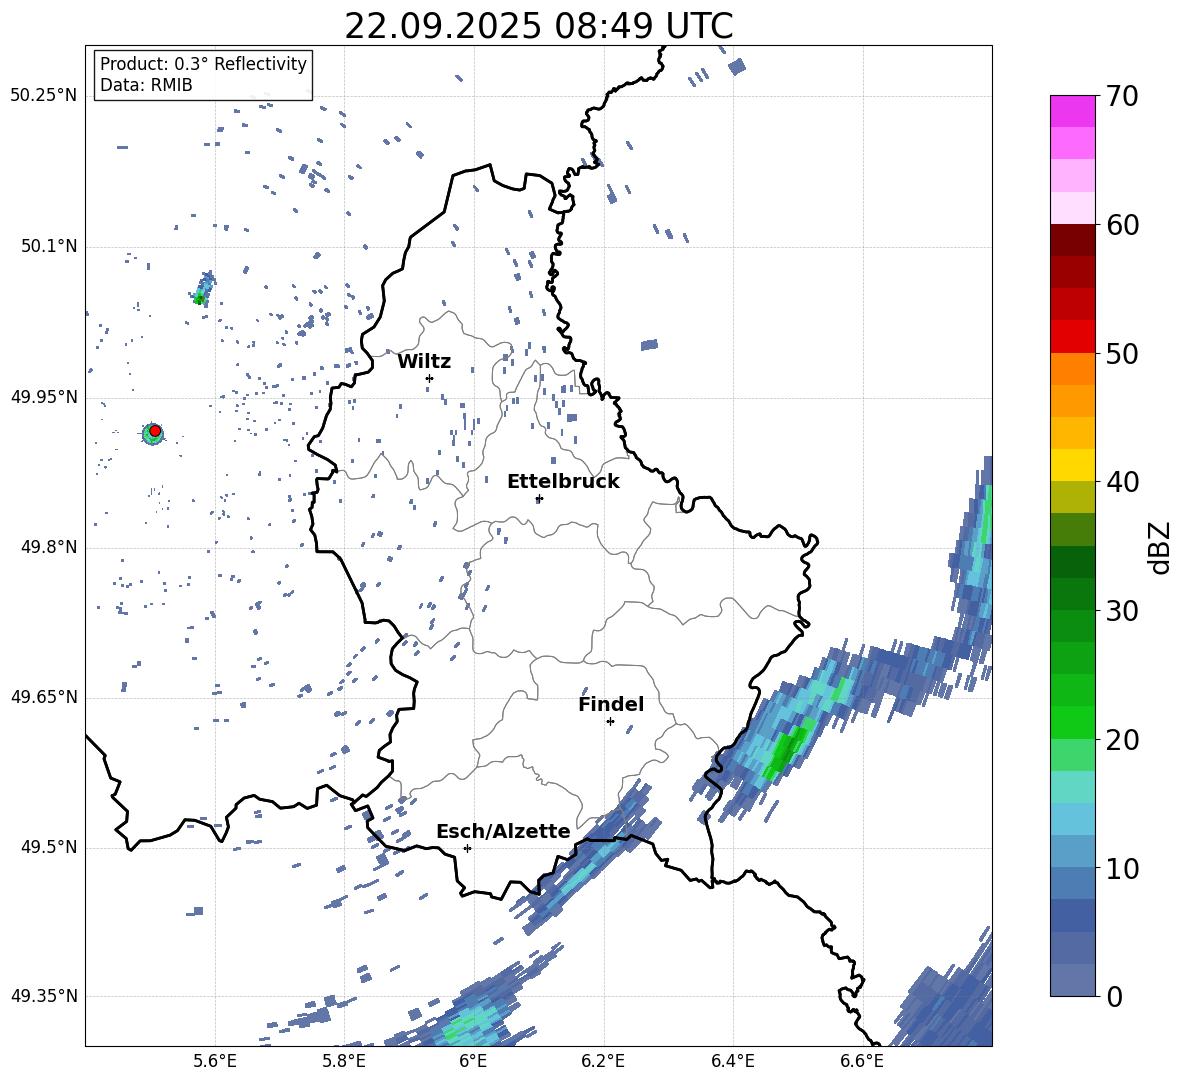The image size is (1184, 1081).
Task: Click the Esch/Alzette location cross marker
Action: (x=467, y=848)
